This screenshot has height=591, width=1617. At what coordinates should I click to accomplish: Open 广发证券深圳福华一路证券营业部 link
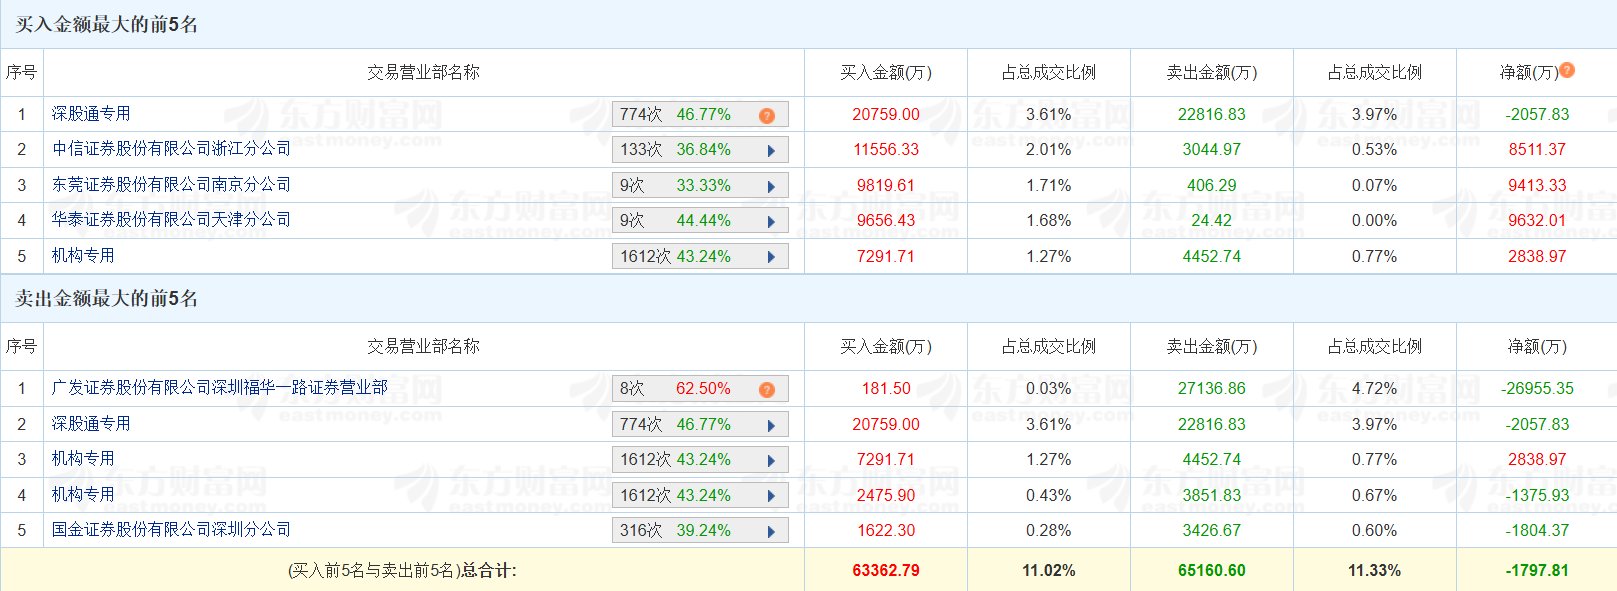click(x=219, y=388)
